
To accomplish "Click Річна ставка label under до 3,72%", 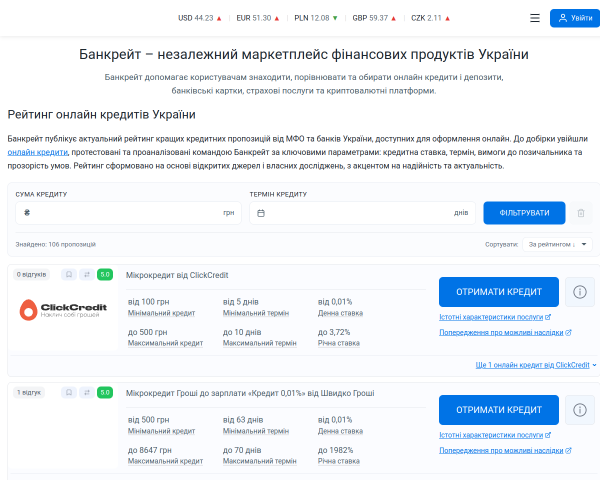I will coord(339,343).
